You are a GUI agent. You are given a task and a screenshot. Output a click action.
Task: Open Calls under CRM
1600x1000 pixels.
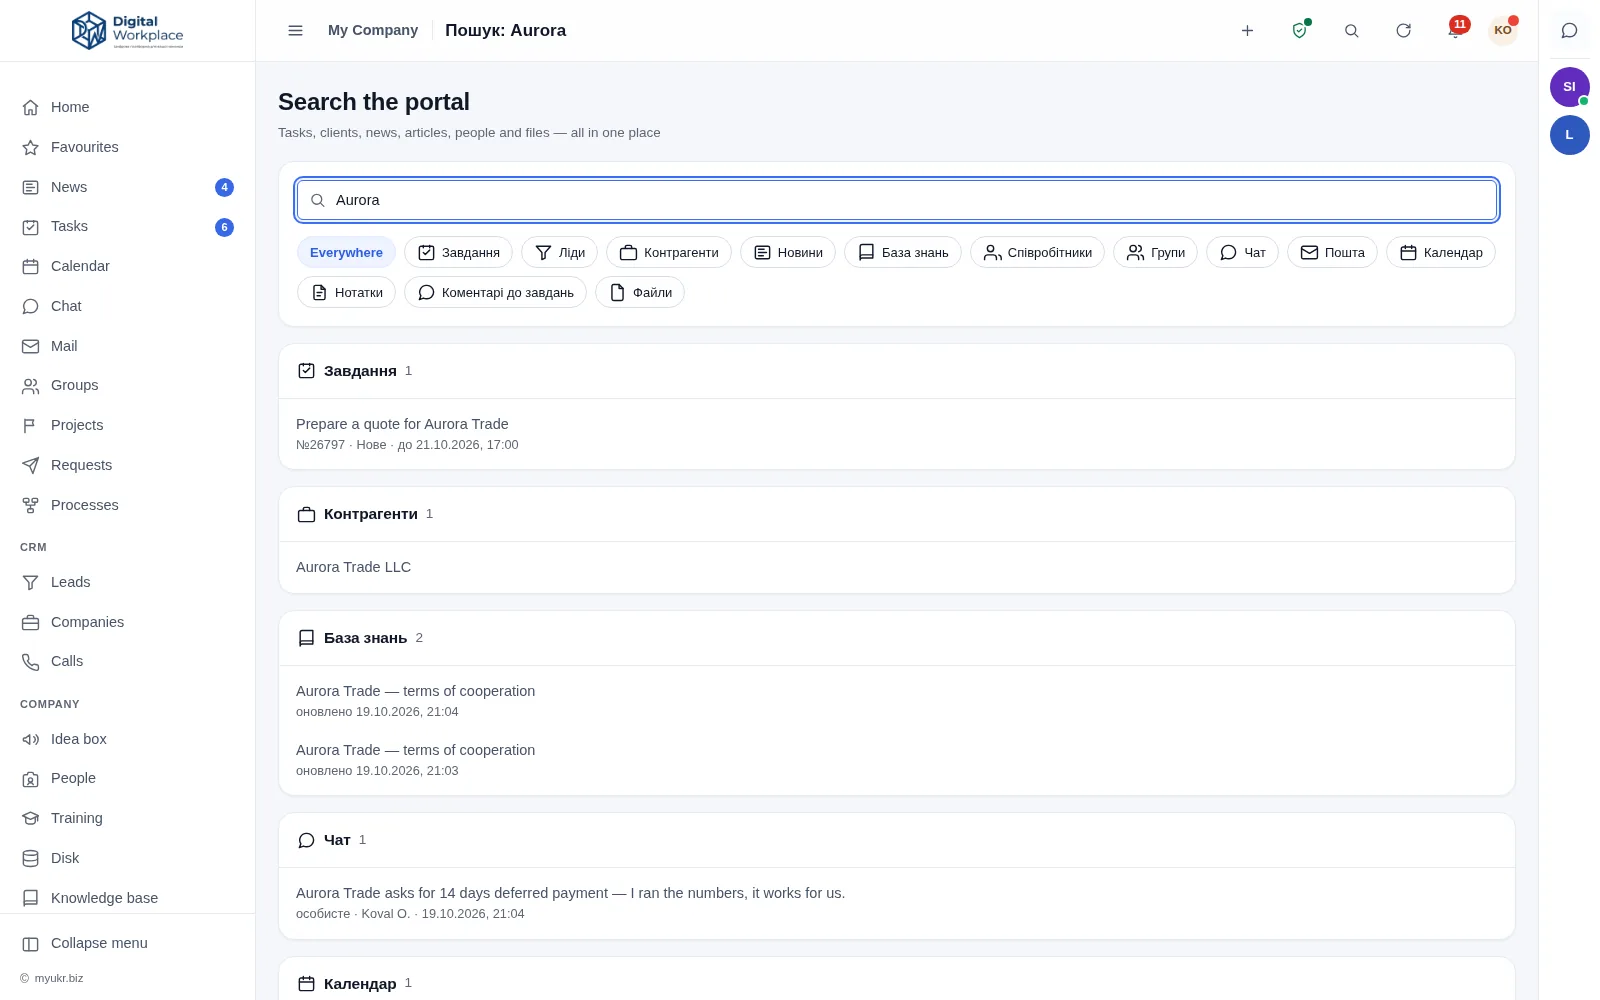click(x=127, y=661)
